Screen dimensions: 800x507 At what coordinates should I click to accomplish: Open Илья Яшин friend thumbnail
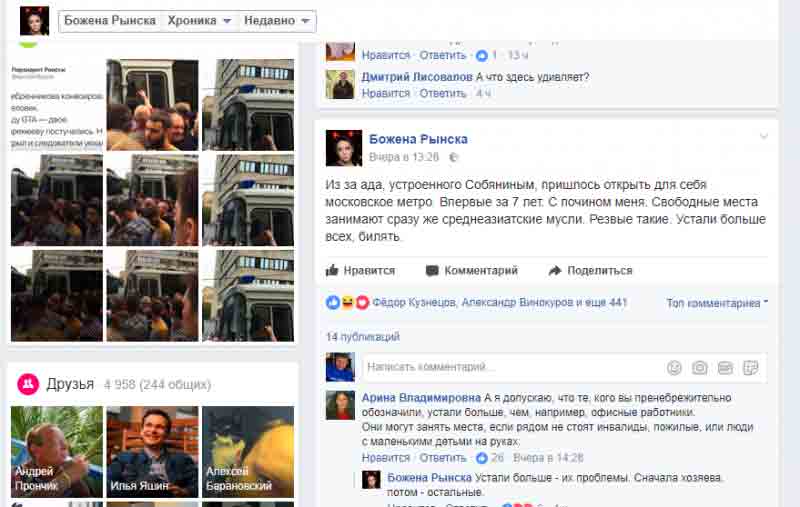click(152, 452)
